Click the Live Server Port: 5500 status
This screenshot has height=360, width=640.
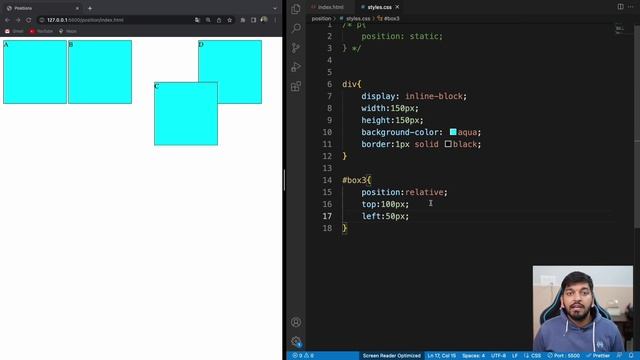click(563, 356)
